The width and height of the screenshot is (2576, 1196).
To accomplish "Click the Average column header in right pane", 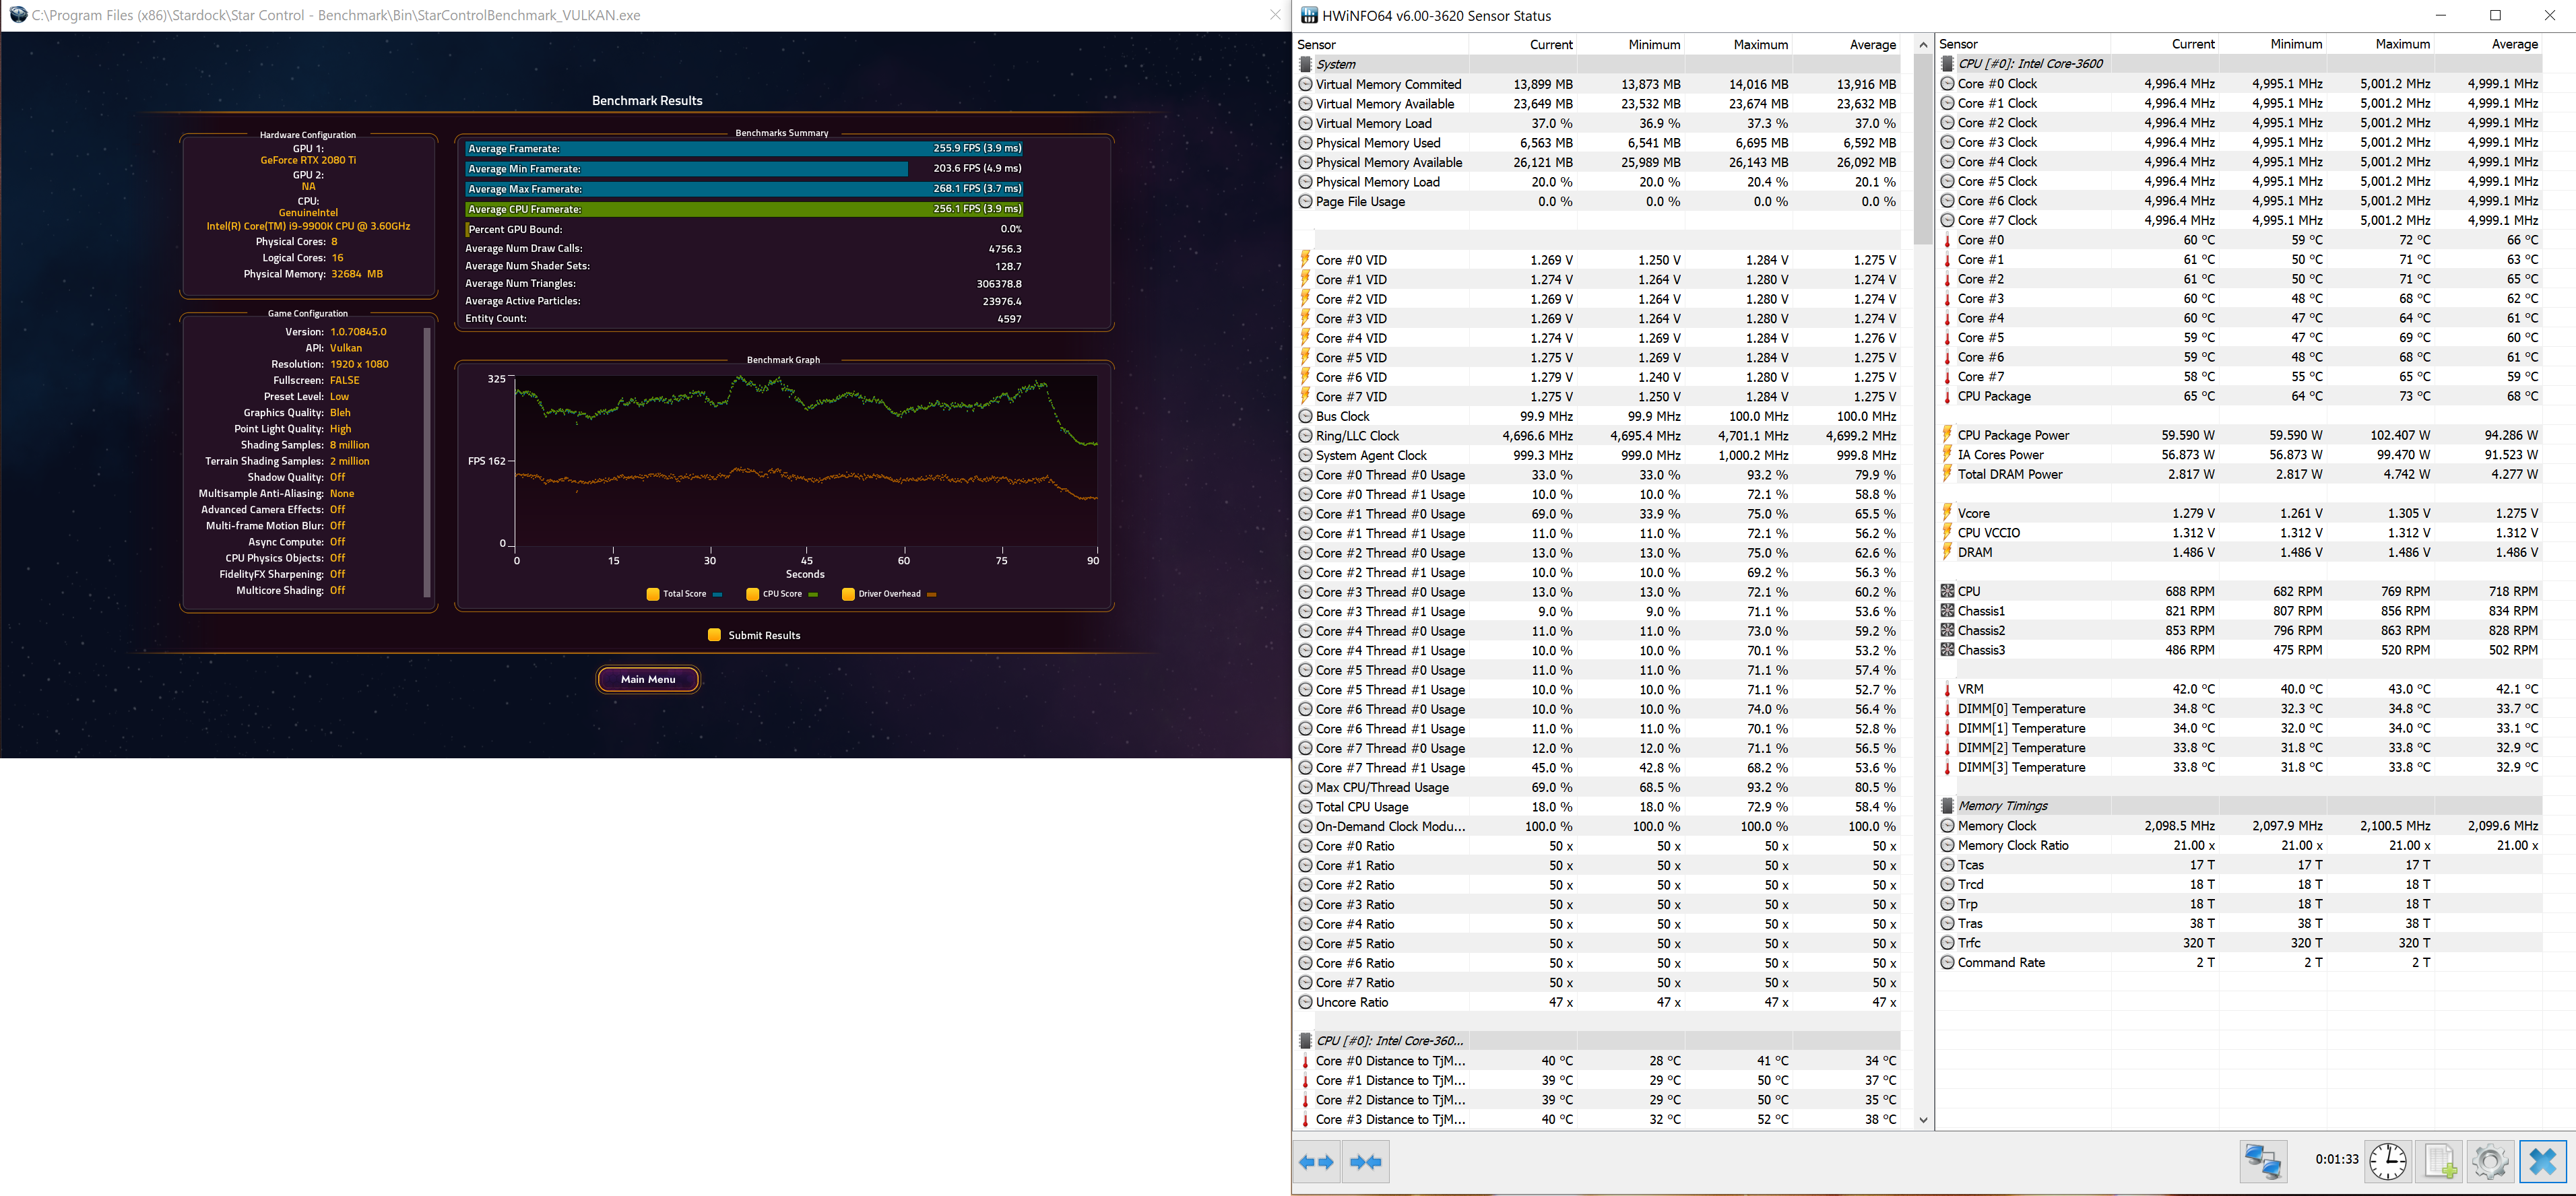I will click(x=2514, y=45).
